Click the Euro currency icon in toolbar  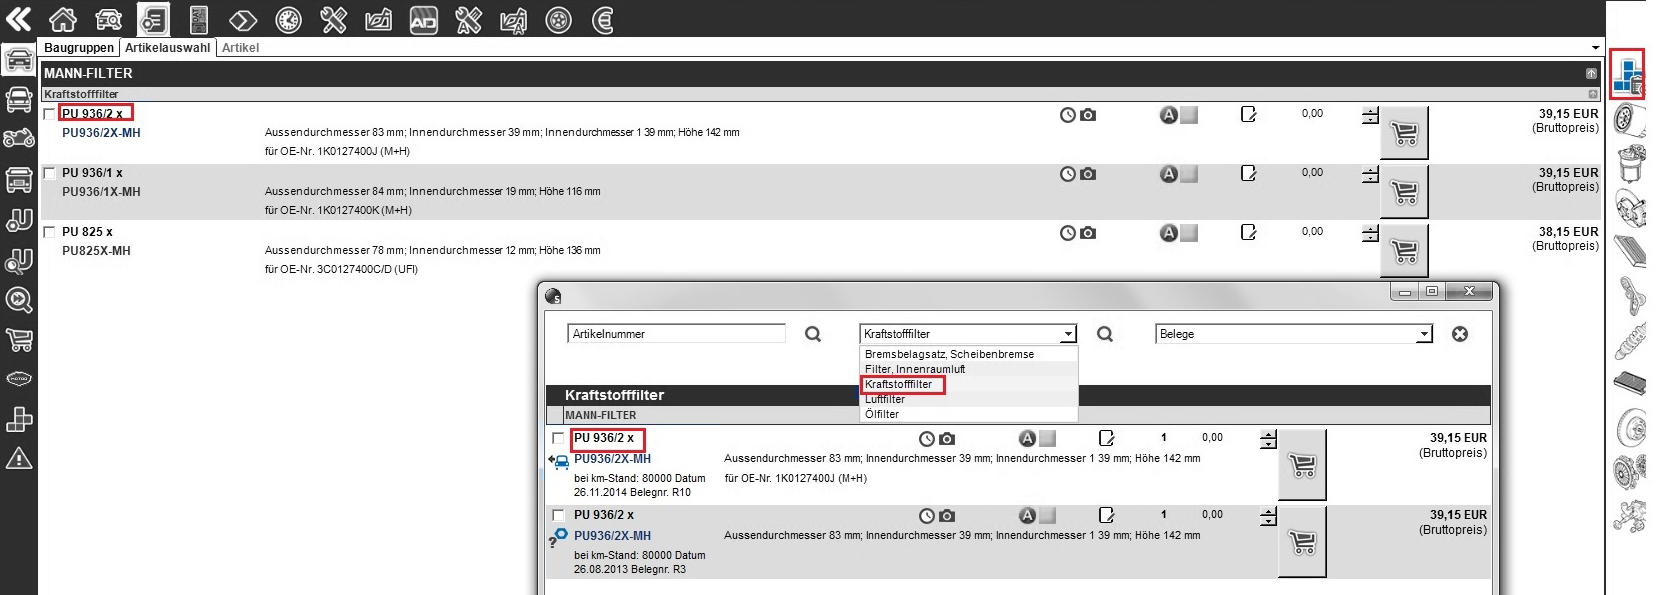pos(602,19)
